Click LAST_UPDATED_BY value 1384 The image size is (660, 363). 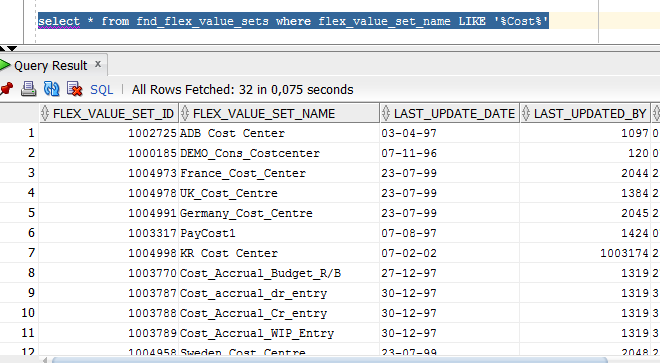[x=585, y=193]
